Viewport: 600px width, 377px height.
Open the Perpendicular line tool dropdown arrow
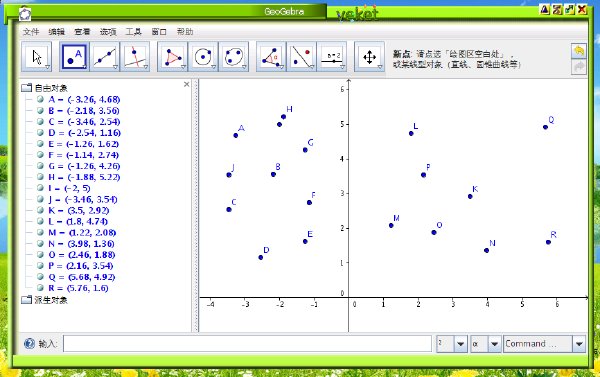145,67
